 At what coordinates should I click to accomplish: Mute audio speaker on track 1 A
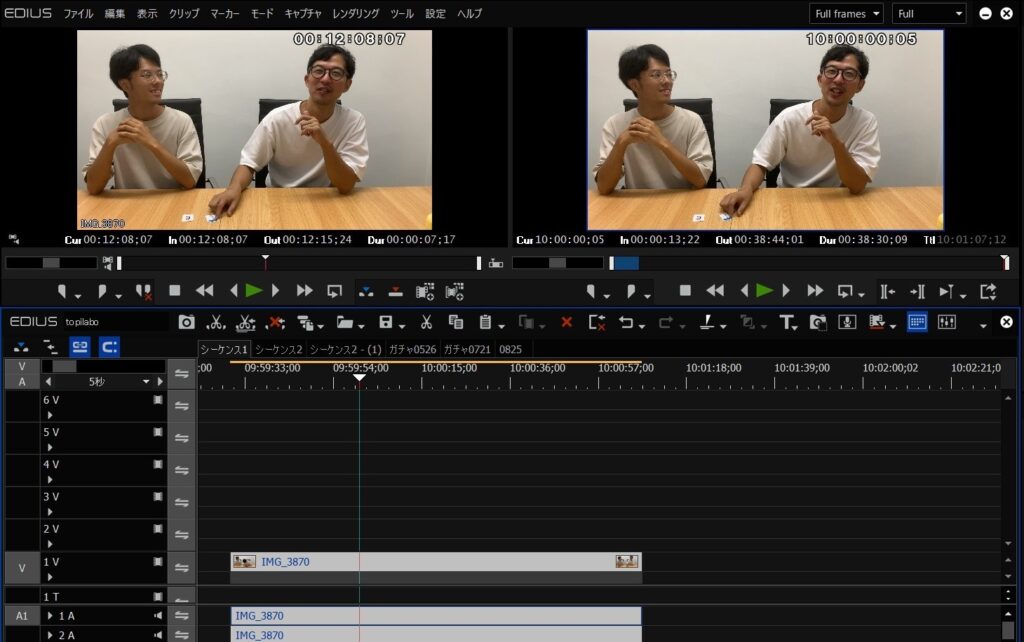(x=157, y=616)
